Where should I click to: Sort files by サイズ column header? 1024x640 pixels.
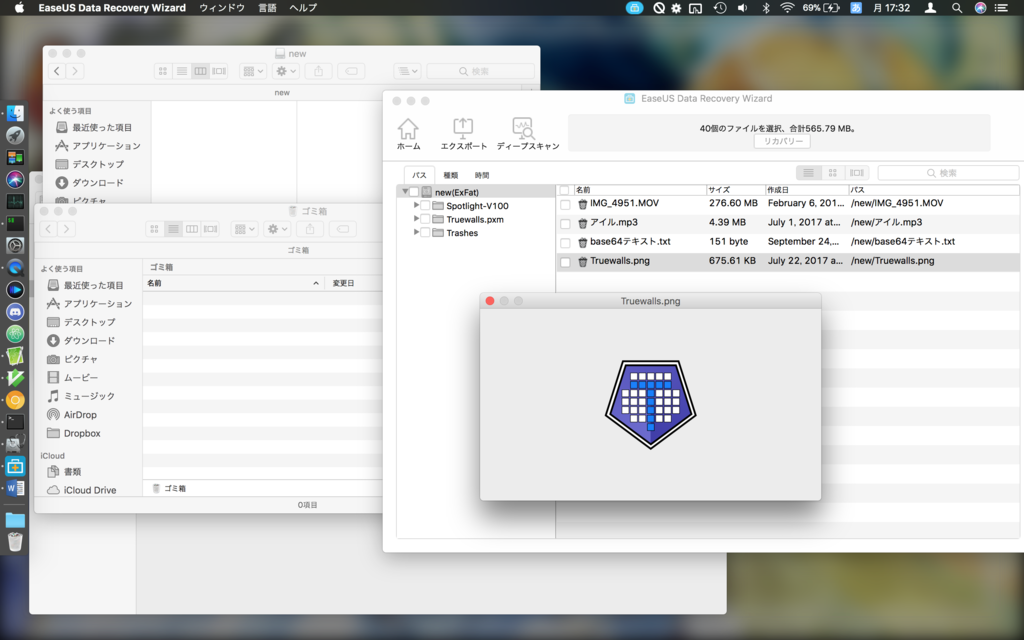(x=735, y=190)
